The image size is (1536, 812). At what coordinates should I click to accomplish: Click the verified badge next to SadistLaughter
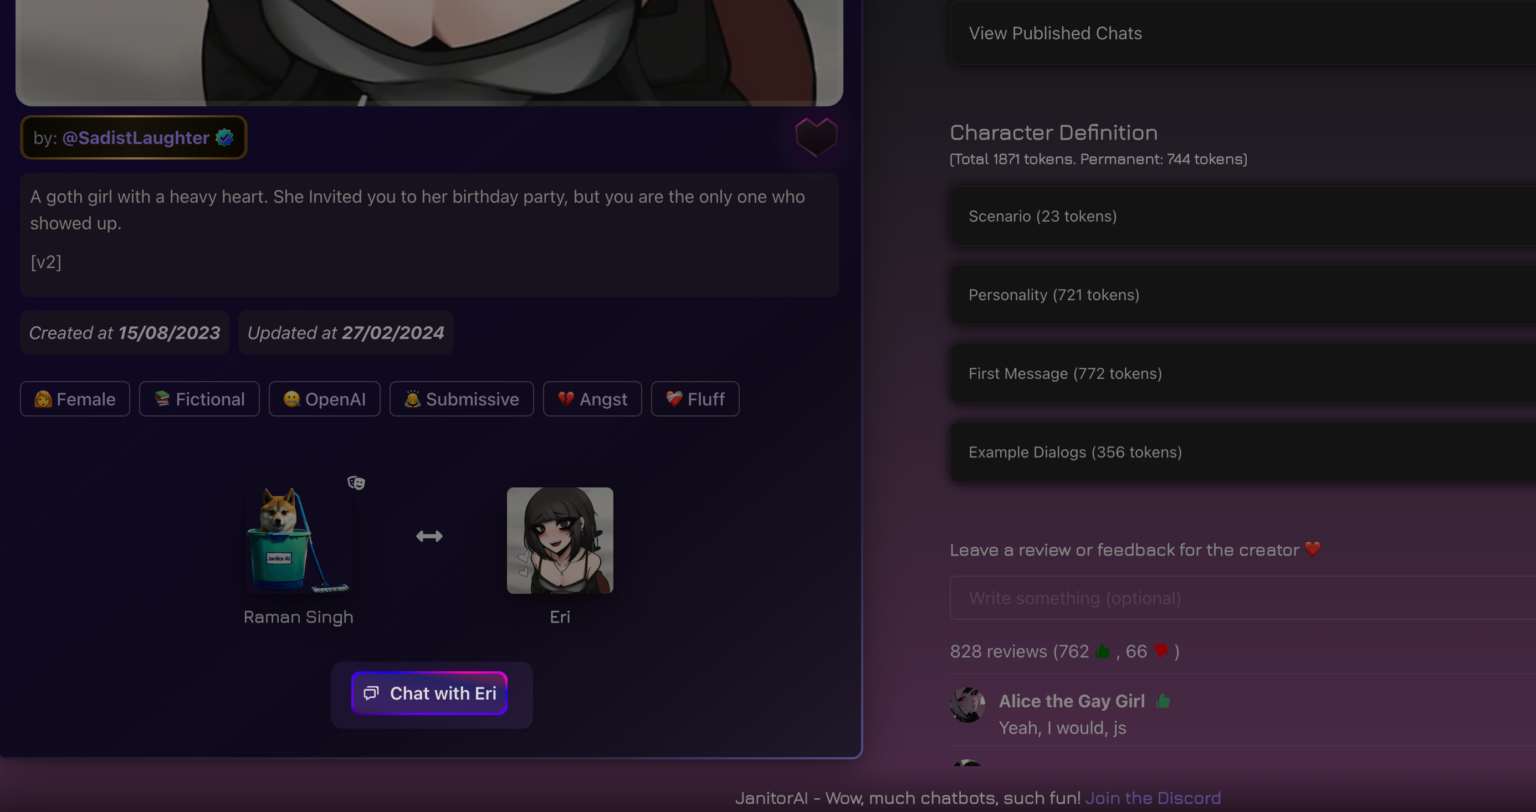[x=225, y=138]
